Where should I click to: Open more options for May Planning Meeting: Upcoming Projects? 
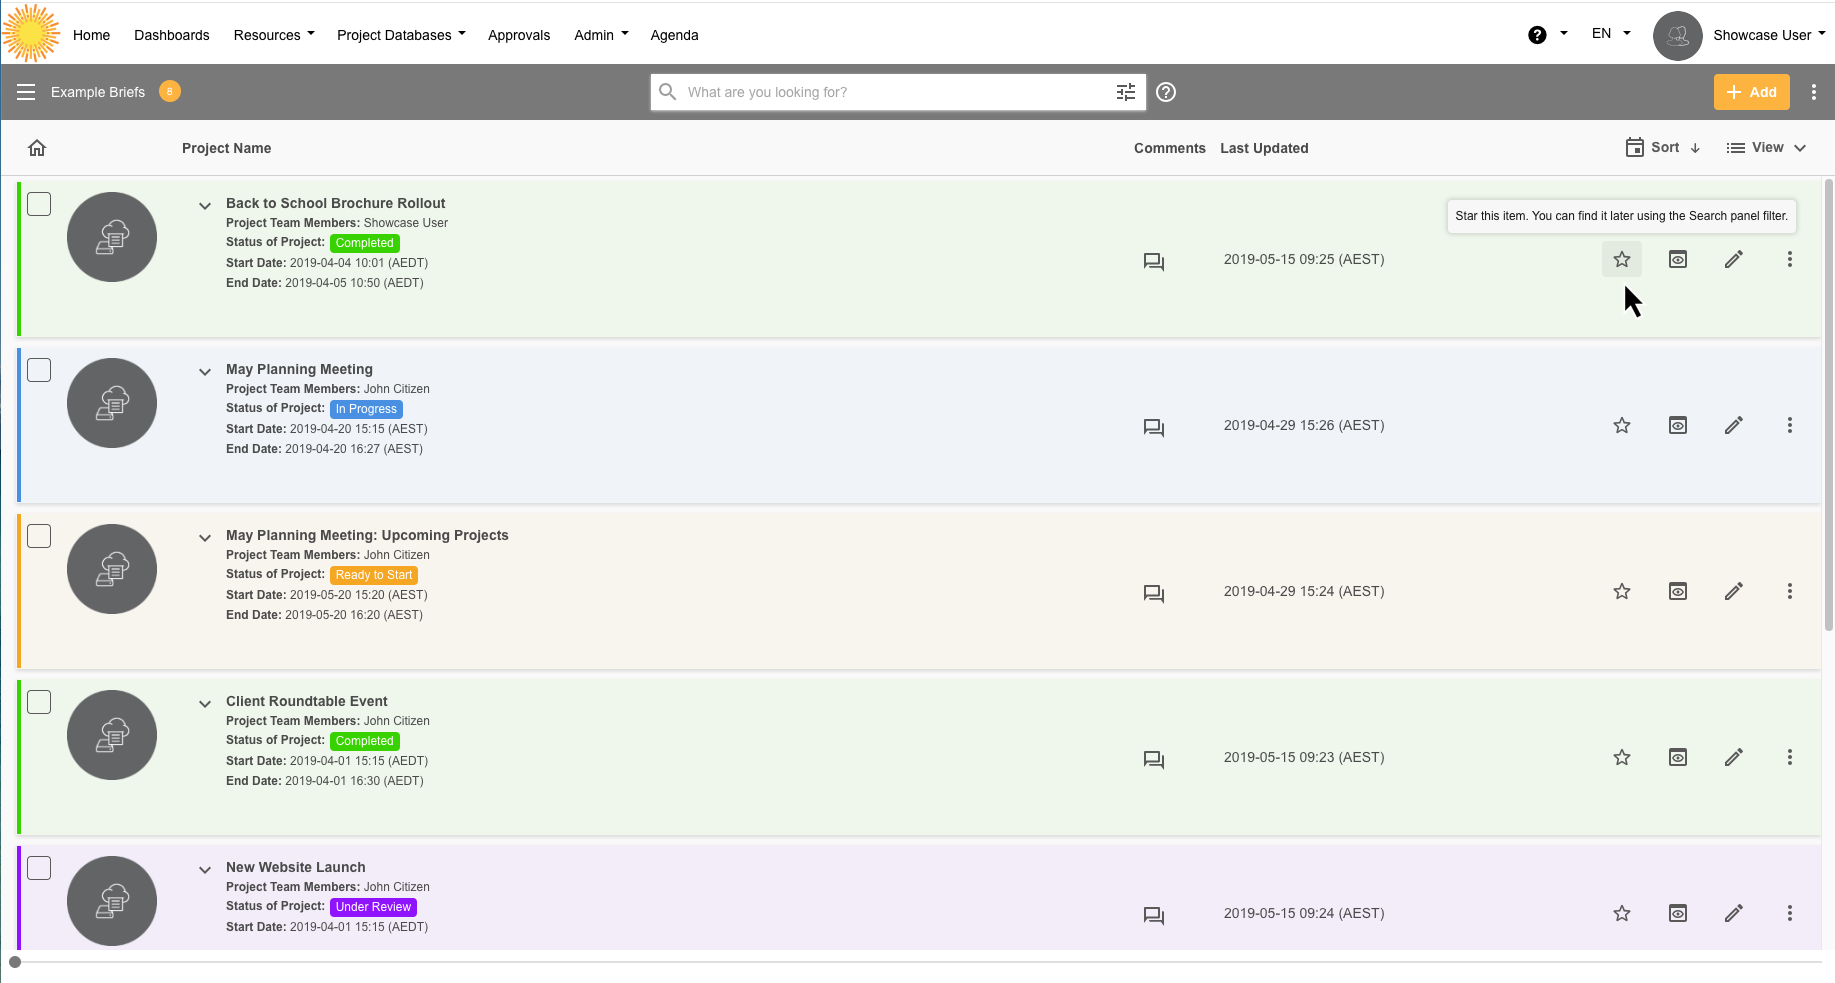click(x=1789, y=591)
